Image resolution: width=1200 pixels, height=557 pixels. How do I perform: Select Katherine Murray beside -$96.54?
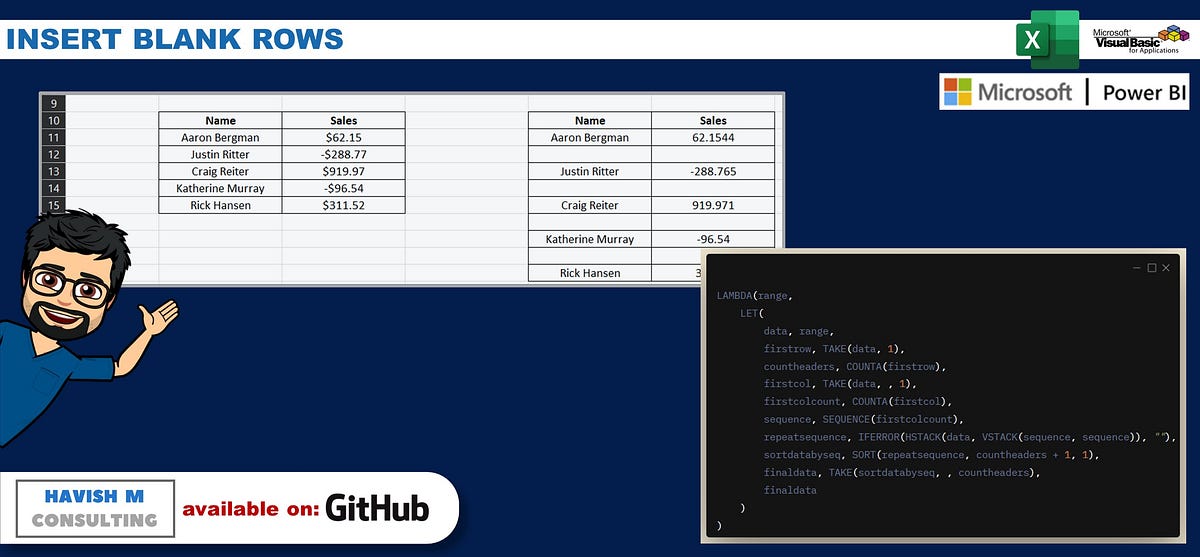coord(220,188)
